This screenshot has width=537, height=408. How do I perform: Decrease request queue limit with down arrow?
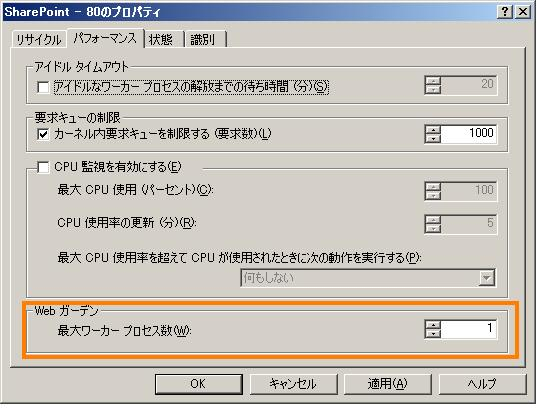pos(433,138)
